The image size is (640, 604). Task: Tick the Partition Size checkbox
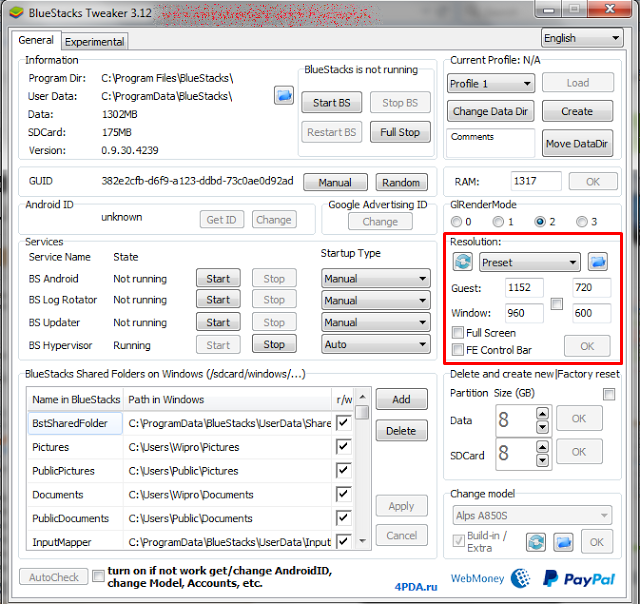tap(609, 394)
